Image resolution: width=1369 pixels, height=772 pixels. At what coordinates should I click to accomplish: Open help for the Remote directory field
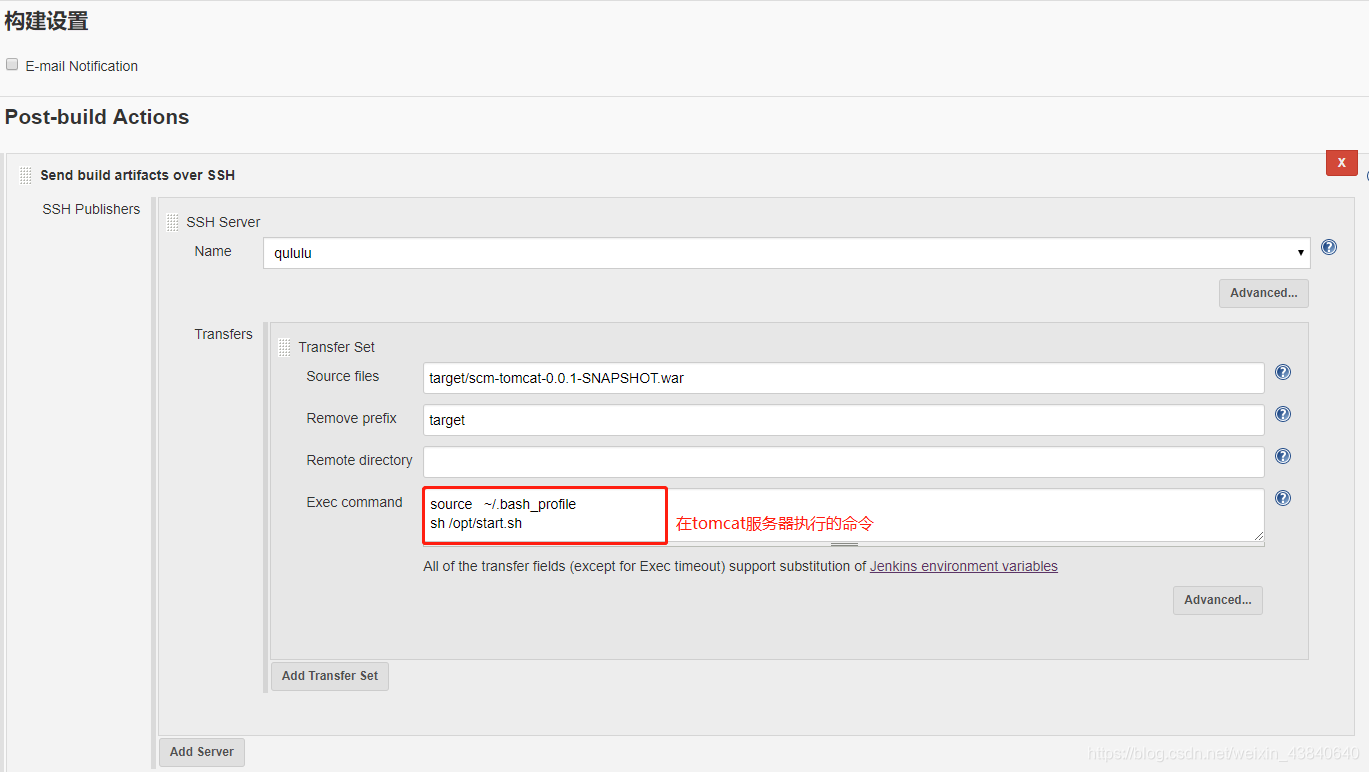pos(1283,456)
